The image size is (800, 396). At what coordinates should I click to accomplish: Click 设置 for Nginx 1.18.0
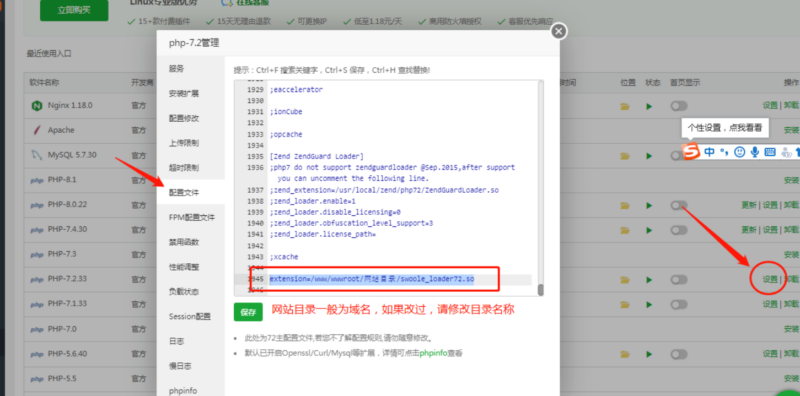point(770,106)
